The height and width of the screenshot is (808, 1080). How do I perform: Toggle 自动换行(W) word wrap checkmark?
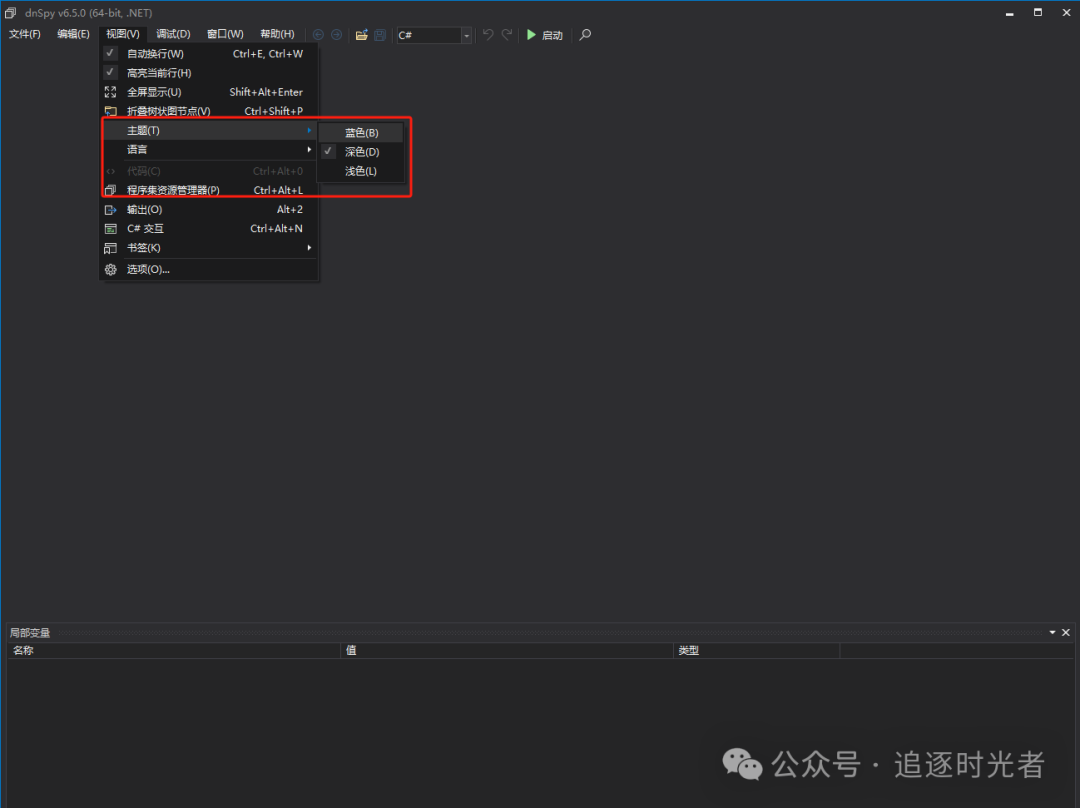pos(110,53)
